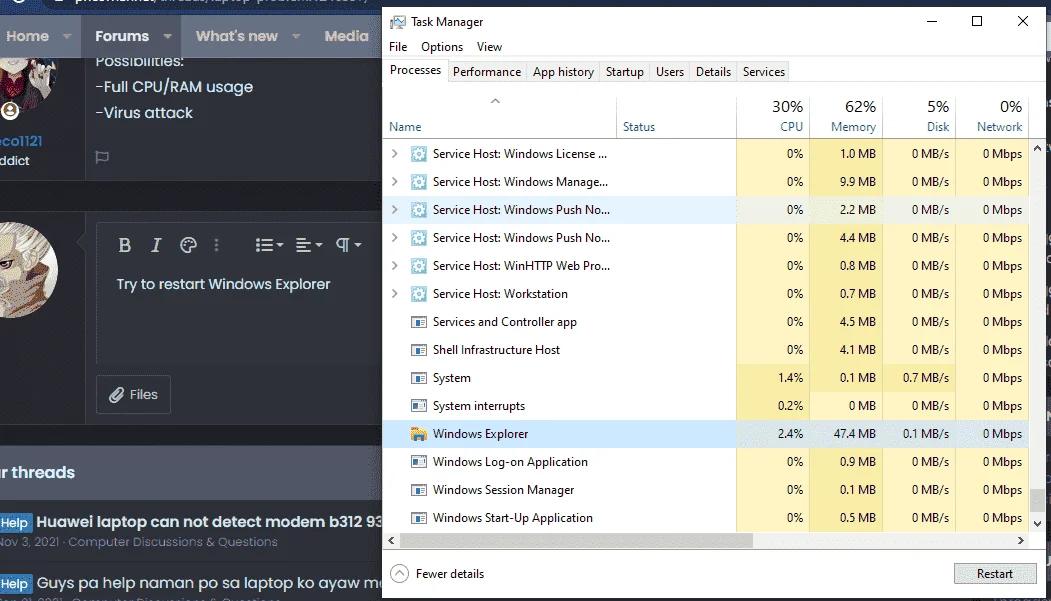This screenshot has height=601, width=1051.
Task: Click the System process icon
Action: pyautogui.click(x=418, y=379)
